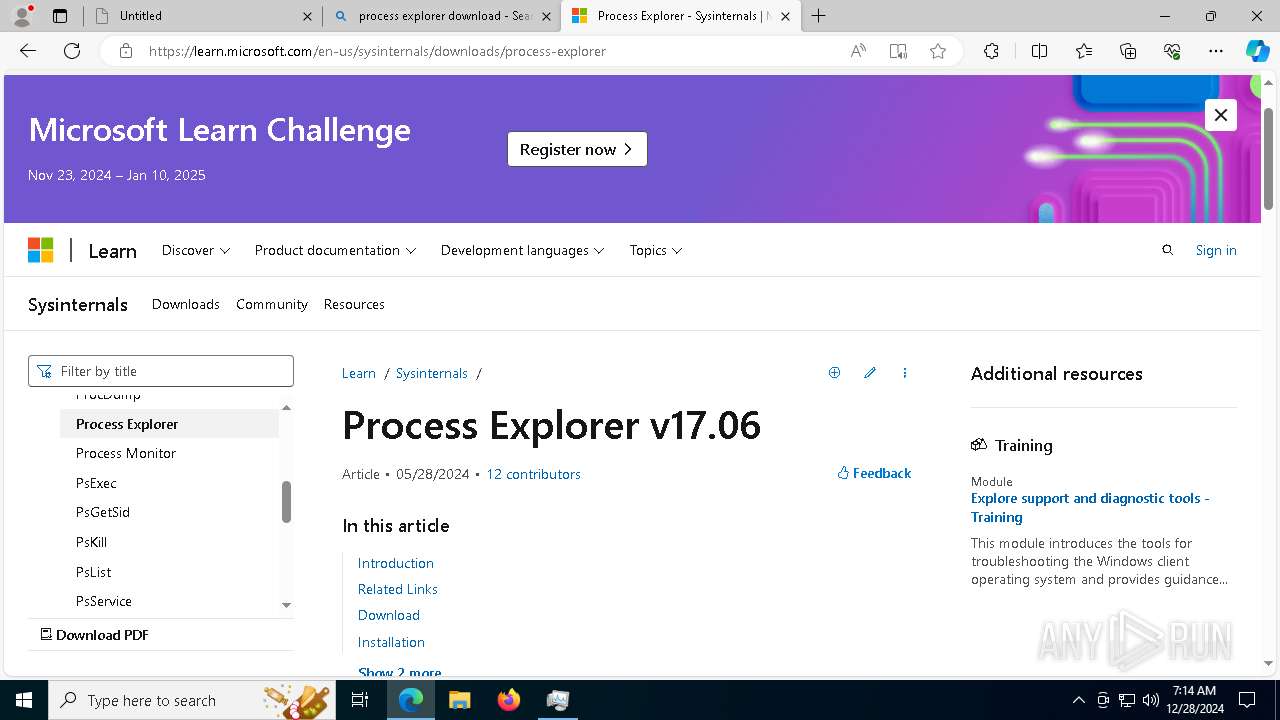Open Task View on taskbar
The height and width of the screenshot is (720, 1280).
click(360, 700)
